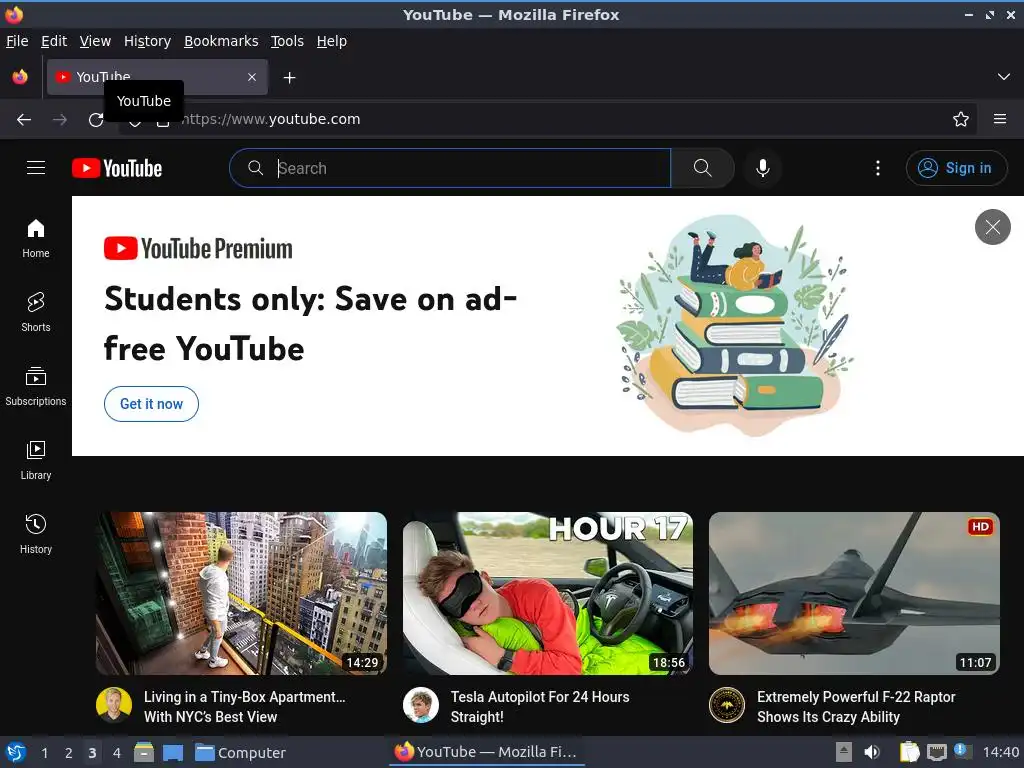
Task: Open the YouTube guide hamburger menu
Action: tap(36, 168)
